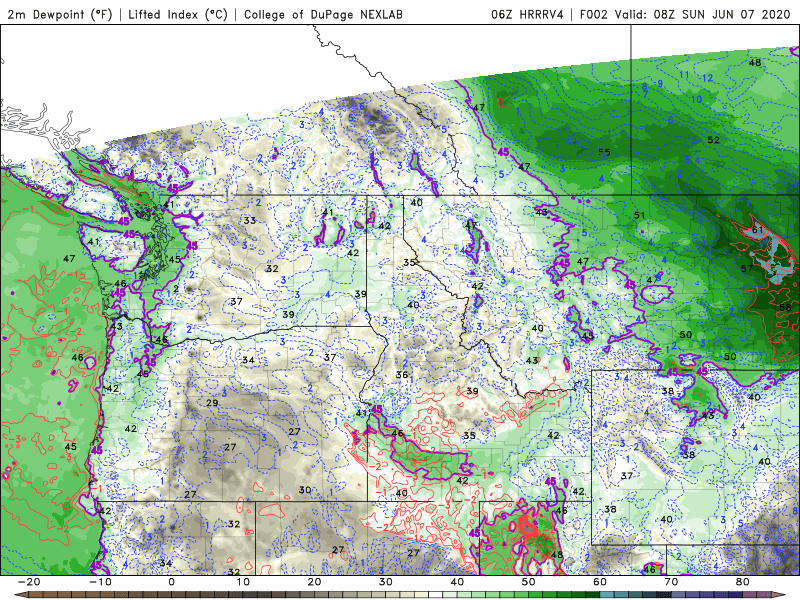This screenshot has height=600, width=800.
Task: Click the "52" dewpoint value on map
Action: [713, 140]
